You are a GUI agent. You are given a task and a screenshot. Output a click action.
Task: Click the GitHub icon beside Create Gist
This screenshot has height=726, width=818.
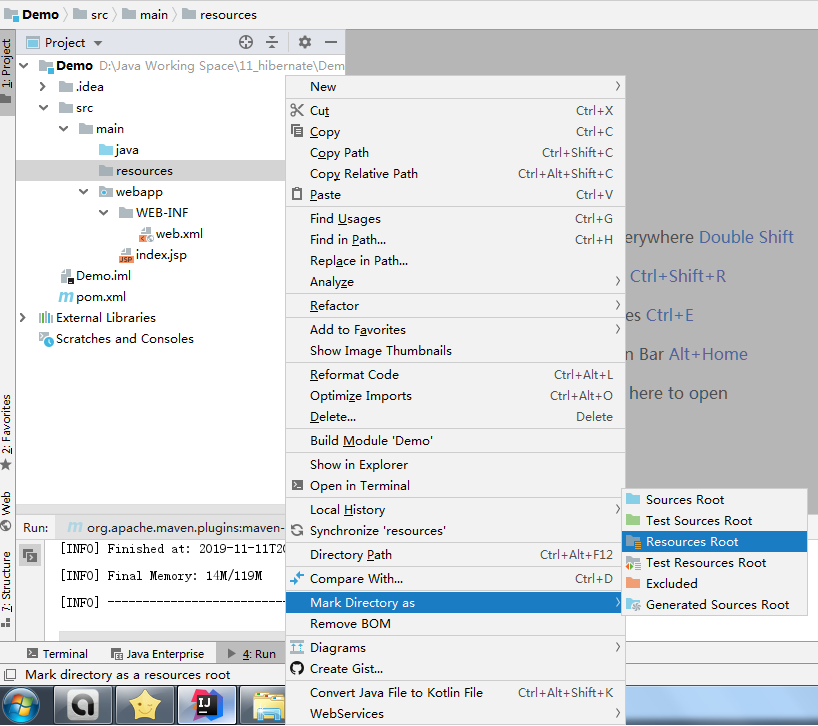[297, 668]
